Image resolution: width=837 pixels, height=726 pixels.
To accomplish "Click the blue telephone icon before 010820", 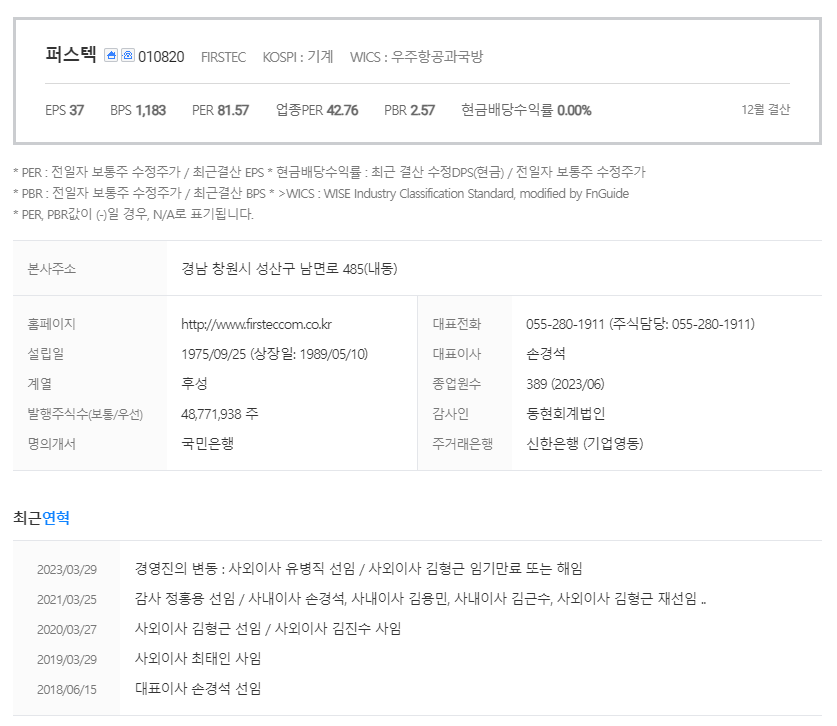I will click(128, 55).
